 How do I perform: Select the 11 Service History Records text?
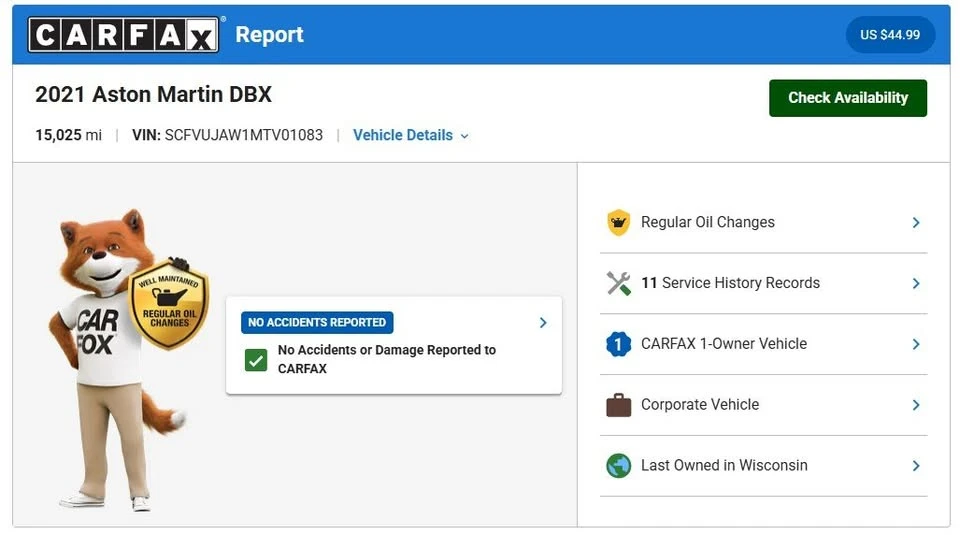point(730,283)
